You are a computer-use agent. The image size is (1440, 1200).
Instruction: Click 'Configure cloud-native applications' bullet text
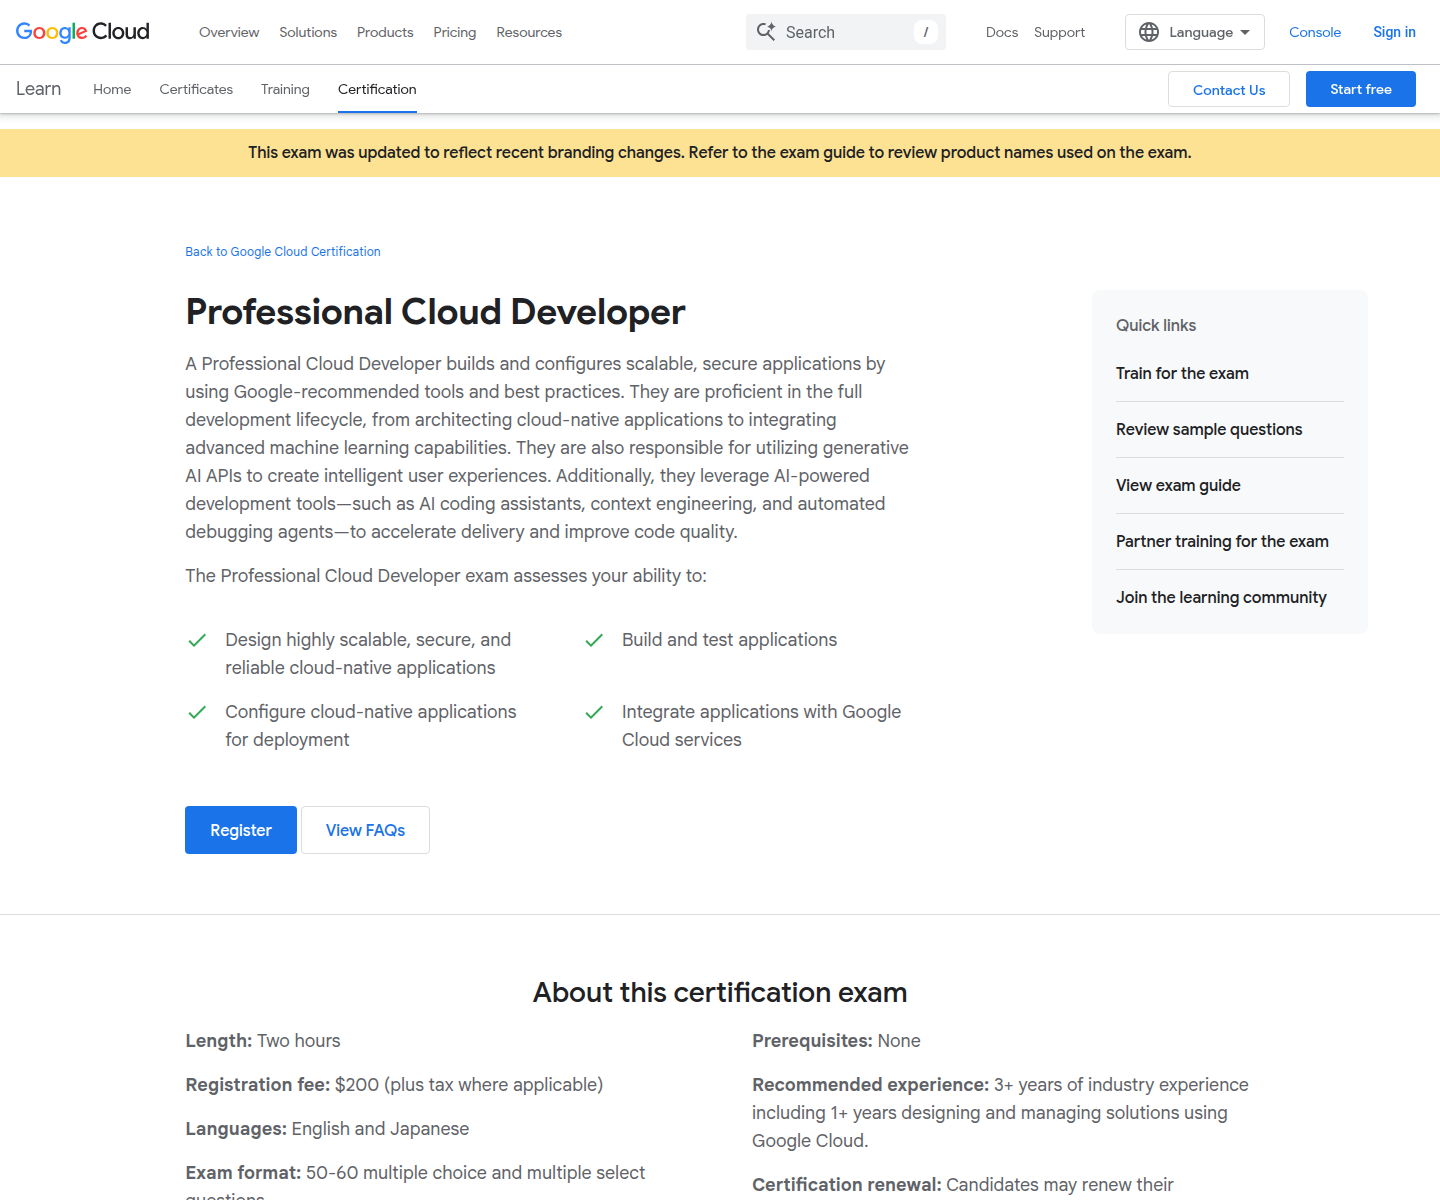[371, 726]
